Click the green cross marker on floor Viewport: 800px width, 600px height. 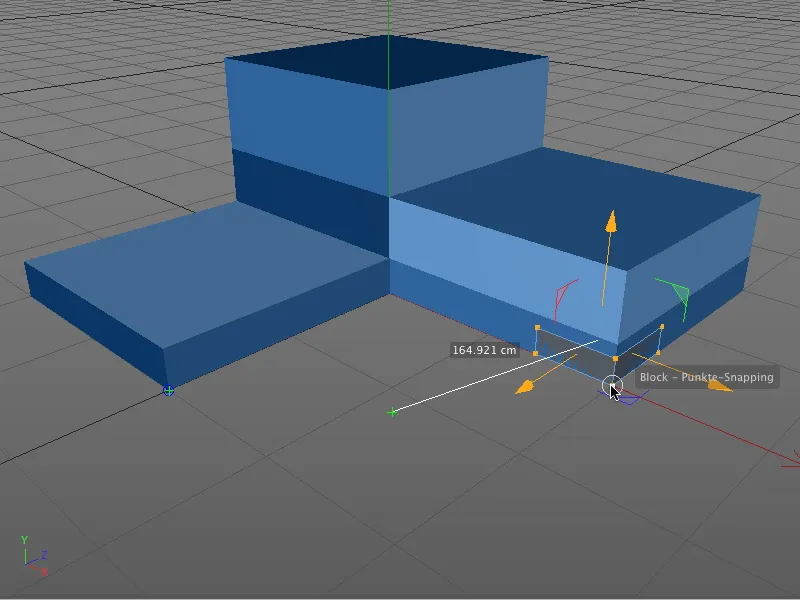click(392, 412)
